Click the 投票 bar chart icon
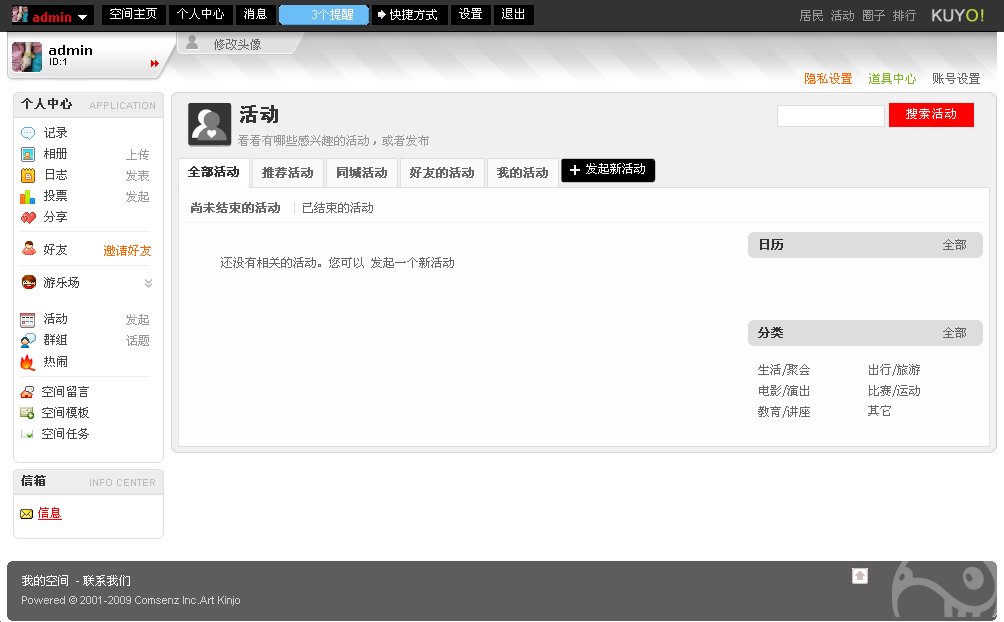 point(28,197)
